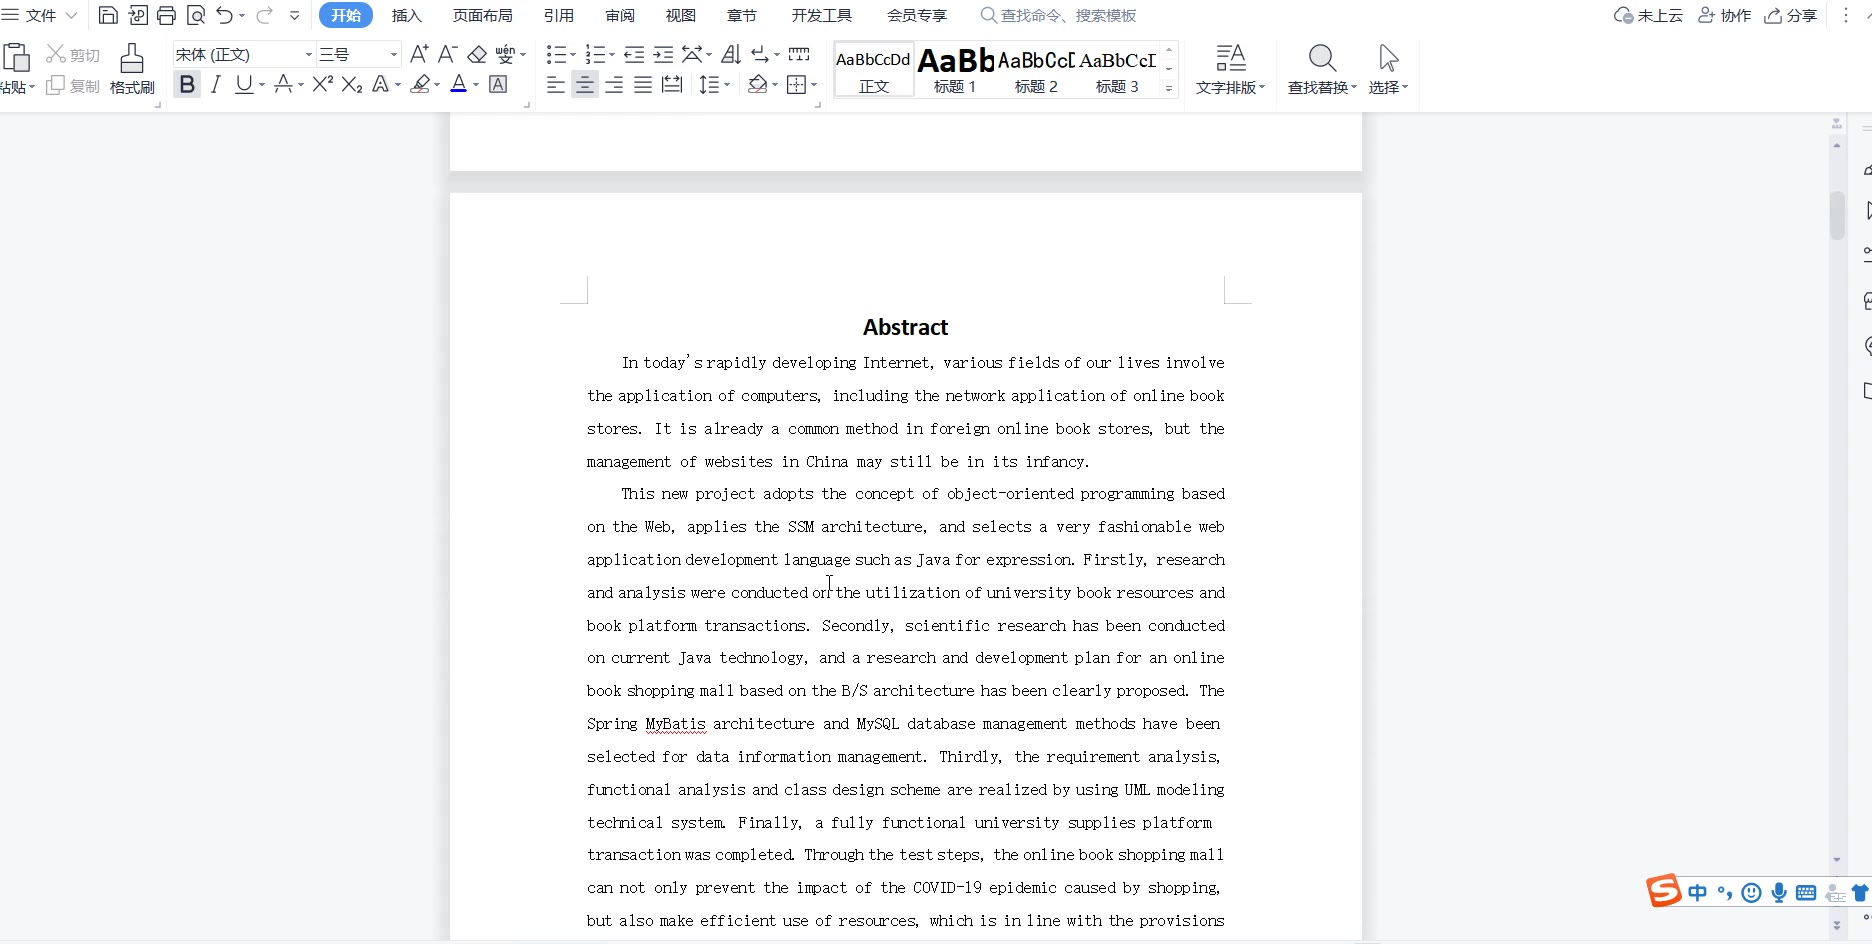The width and height of the screenshot is (1872, 944).
Task: Open Print Preview from quick access toolbar
Action: (196, 15)
